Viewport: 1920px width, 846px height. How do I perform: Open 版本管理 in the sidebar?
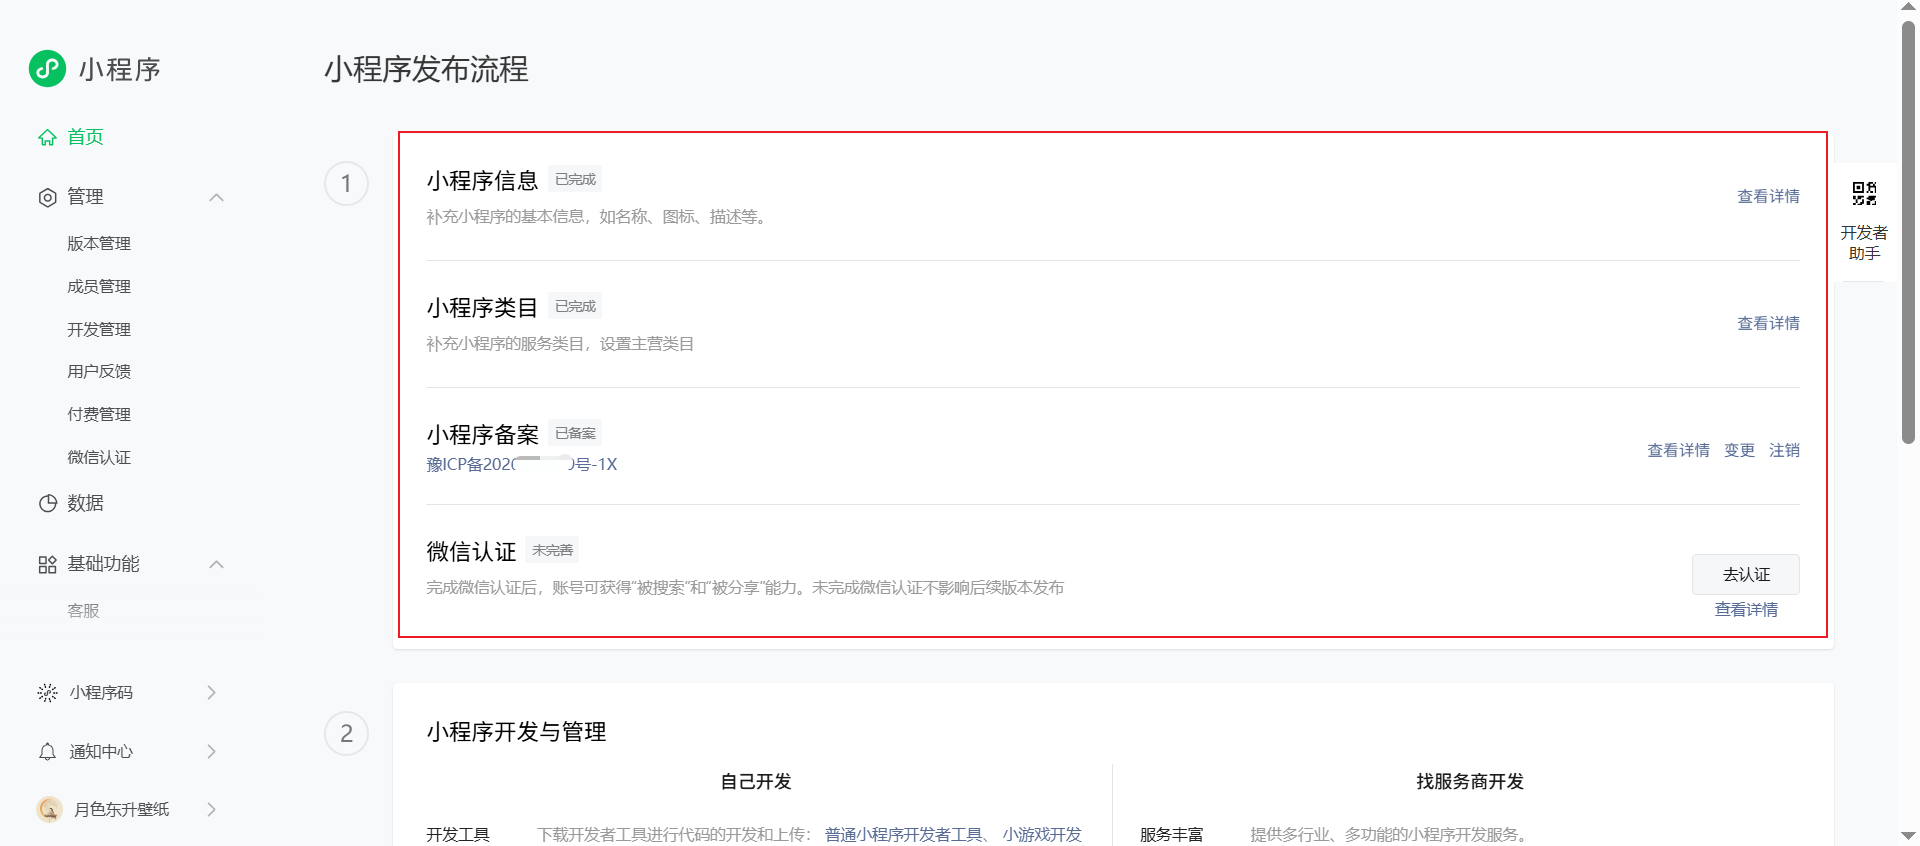(99, 244)
